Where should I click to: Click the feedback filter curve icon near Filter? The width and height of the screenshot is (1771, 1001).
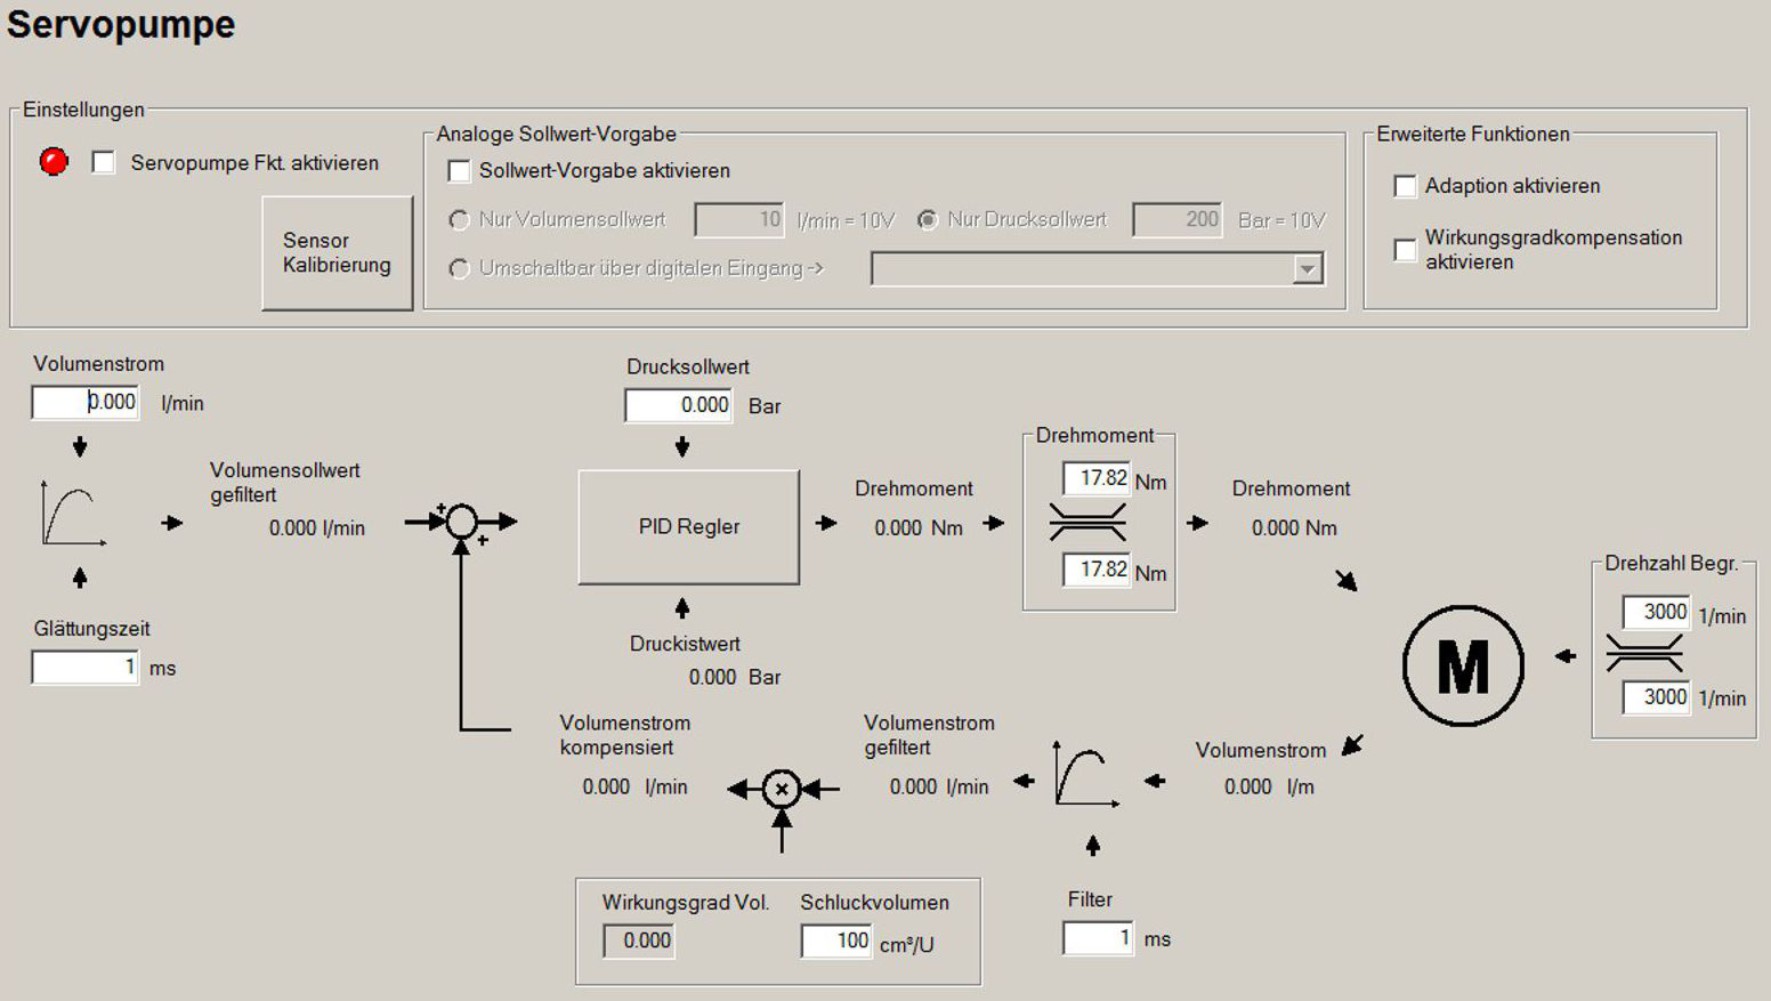(1086, 775)
